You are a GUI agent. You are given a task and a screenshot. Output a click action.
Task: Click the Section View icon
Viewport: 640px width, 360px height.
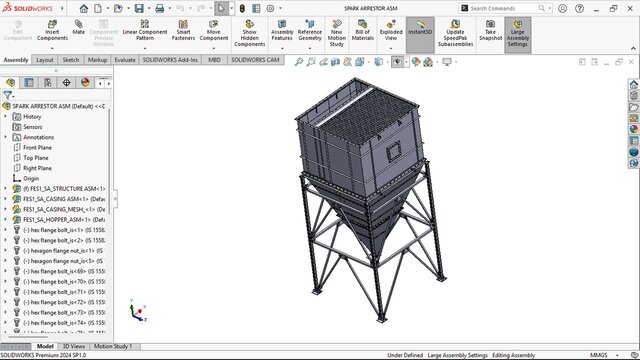click(335, 62)
